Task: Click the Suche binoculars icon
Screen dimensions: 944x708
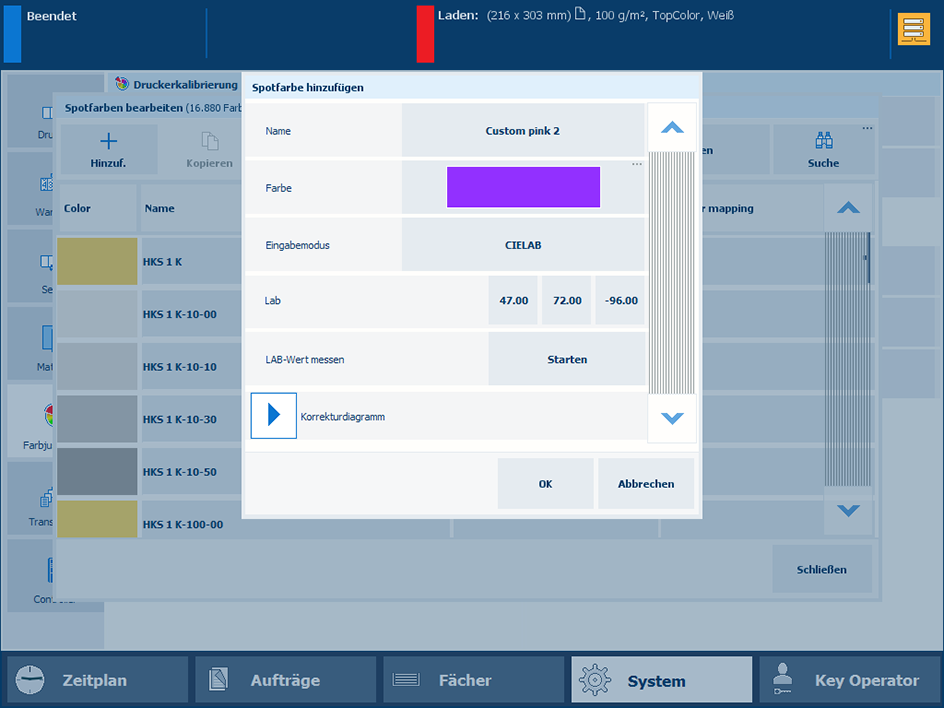Action: (x=823, y=142)
